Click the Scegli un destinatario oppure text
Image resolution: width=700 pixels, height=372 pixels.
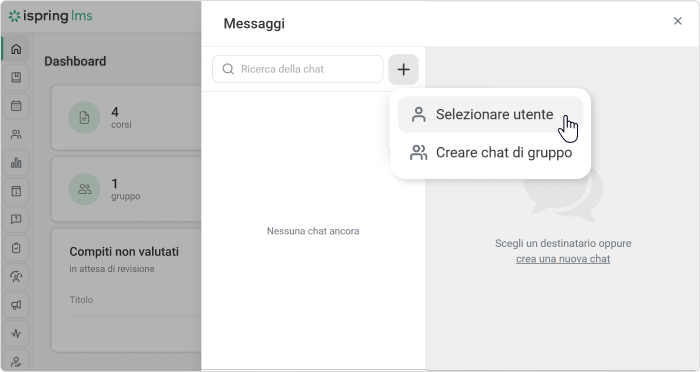click(x=563, y=243)
